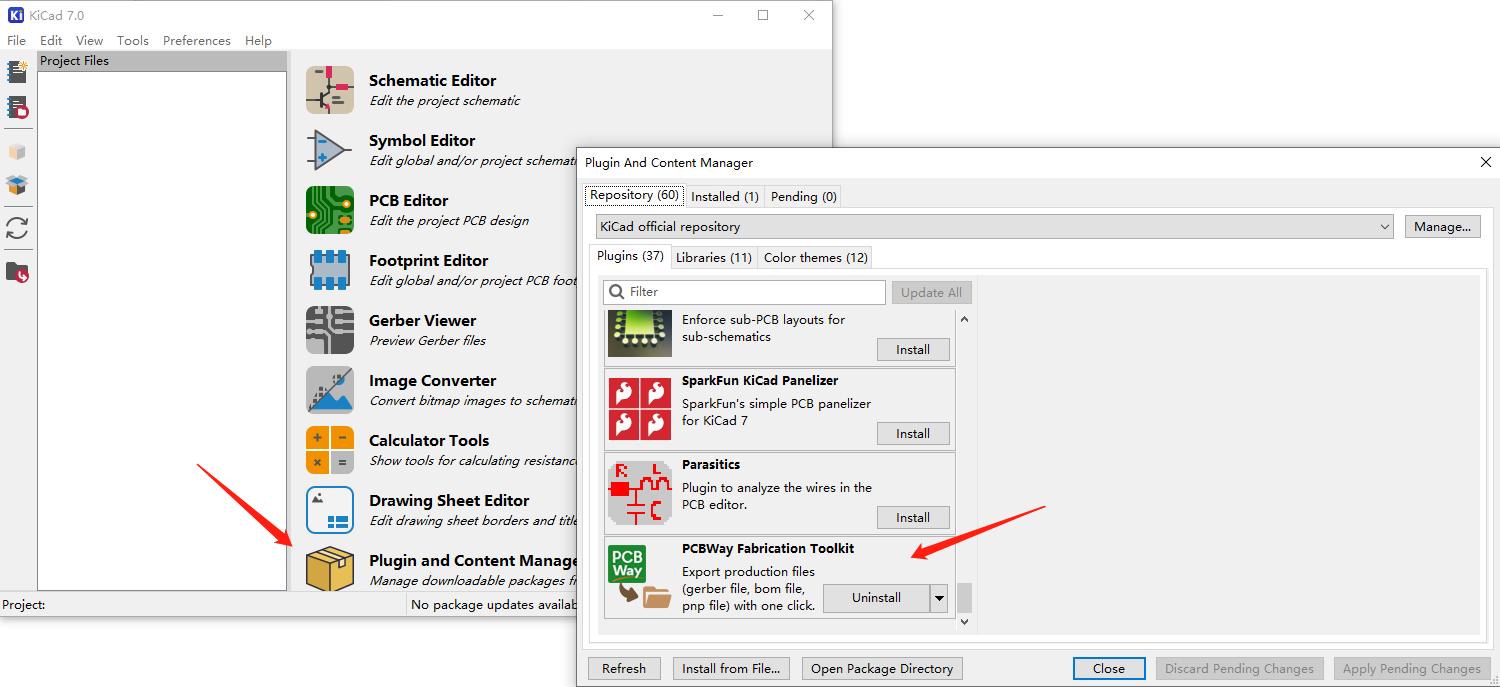This screenshot has height=687, width=1500.
Task: Click the Discard Pending Changes button
Action: (1240, 669)
